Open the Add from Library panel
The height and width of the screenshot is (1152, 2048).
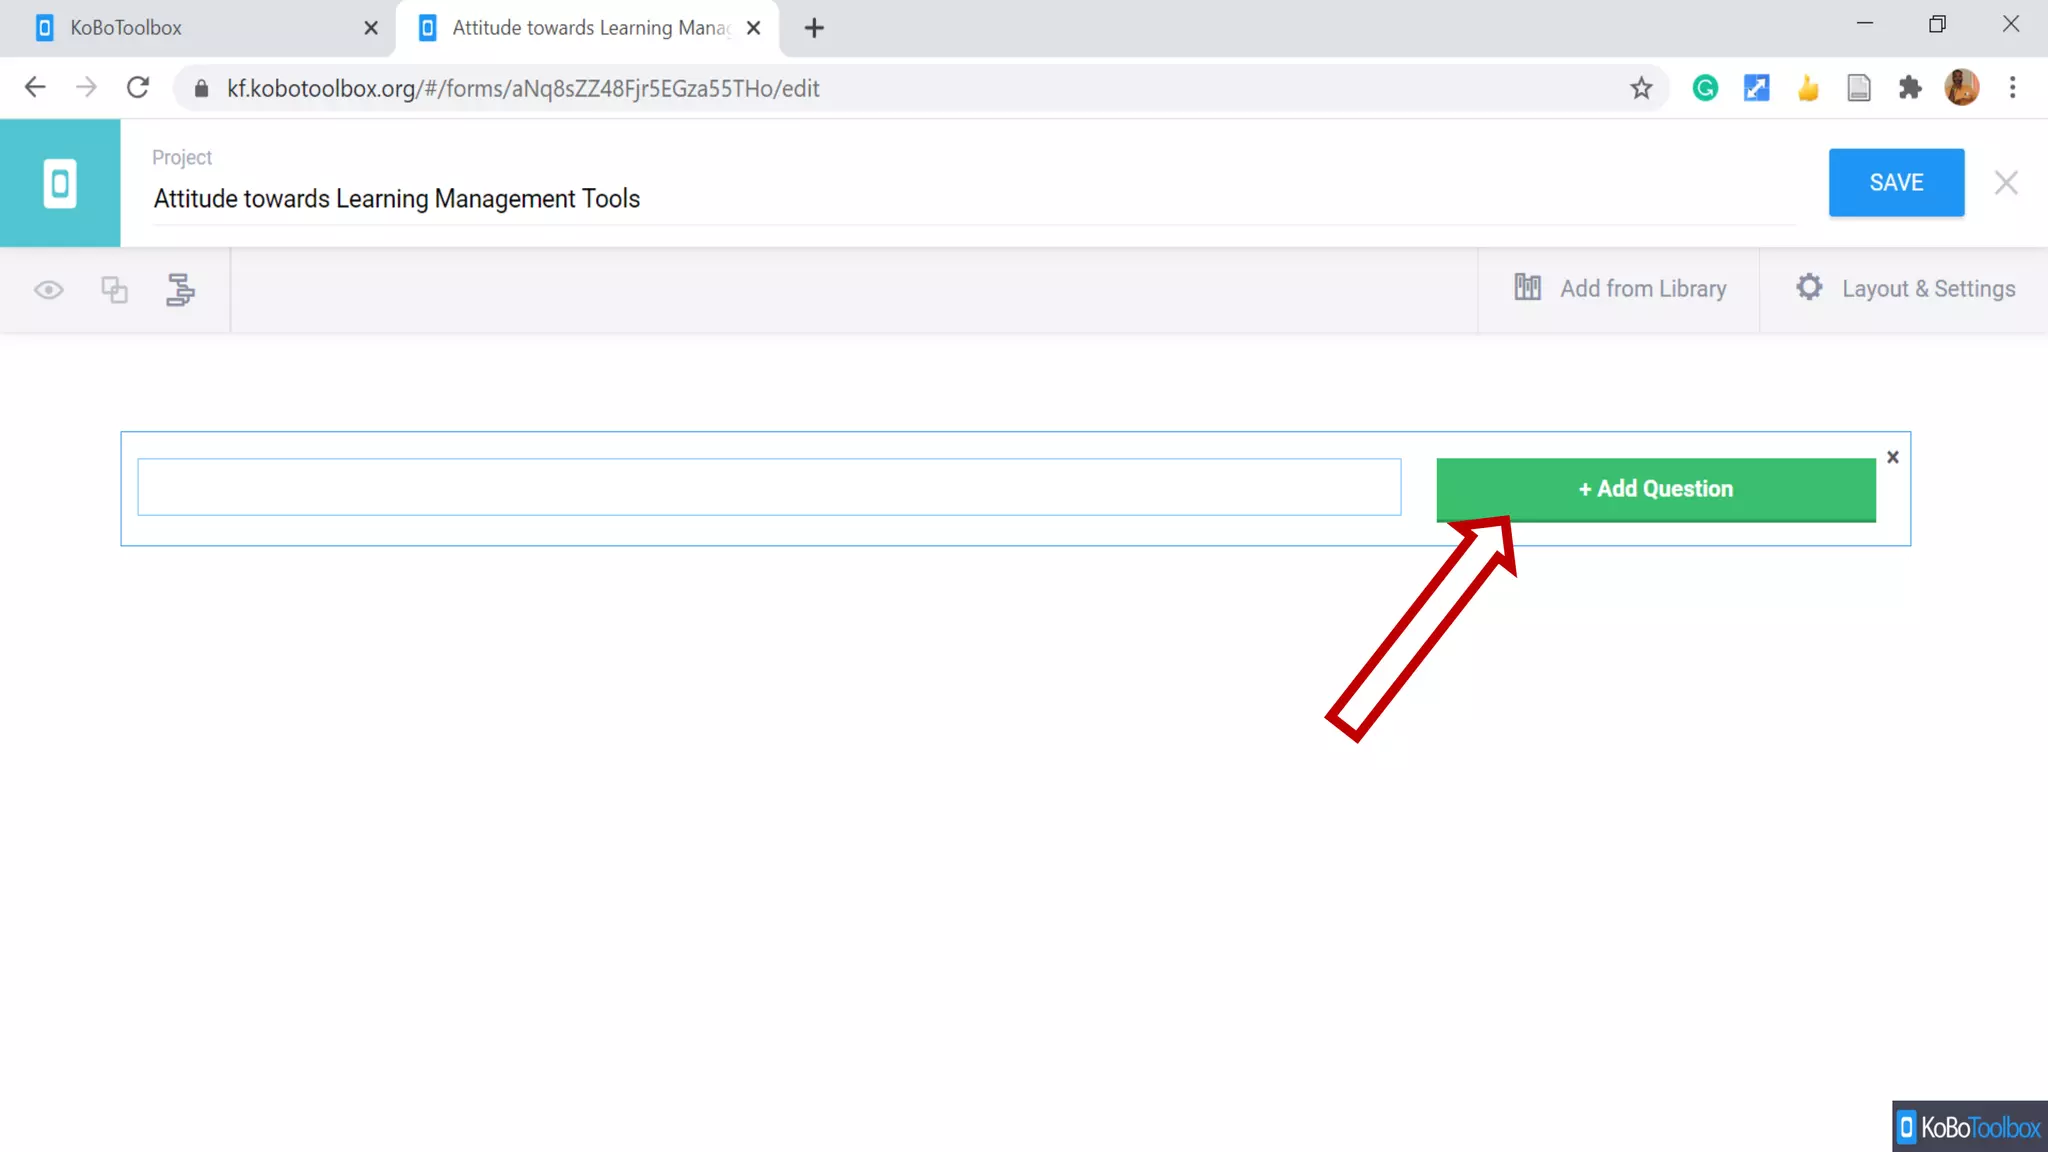coord(1620,289)
